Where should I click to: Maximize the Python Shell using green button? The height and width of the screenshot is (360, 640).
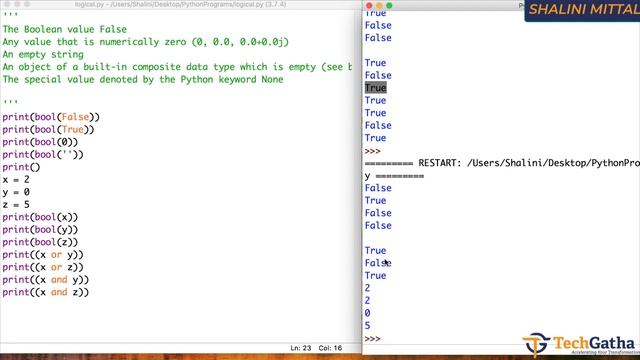point(389,5)
